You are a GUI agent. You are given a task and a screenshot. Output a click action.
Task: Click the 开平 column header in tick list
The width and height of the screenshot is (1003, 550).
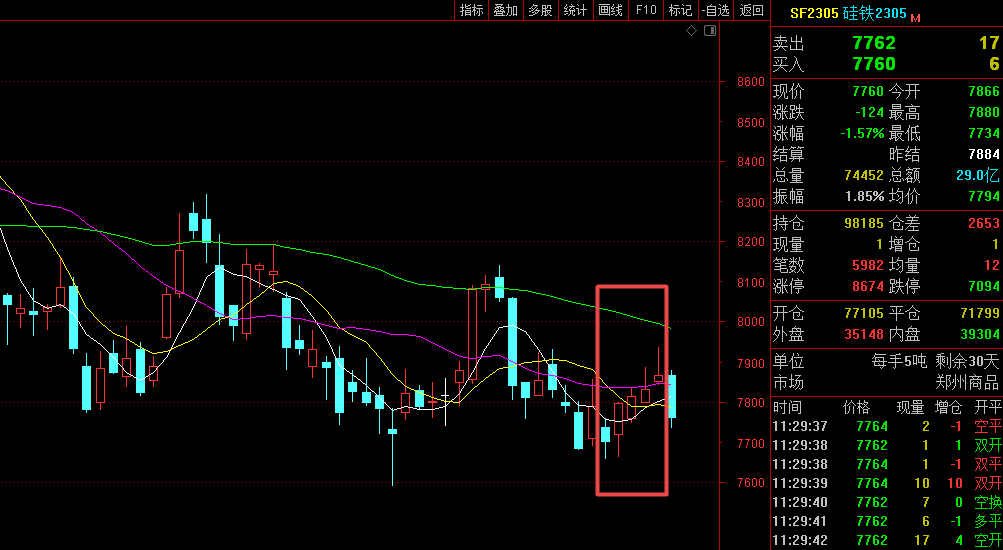click(x=987, y=407)
